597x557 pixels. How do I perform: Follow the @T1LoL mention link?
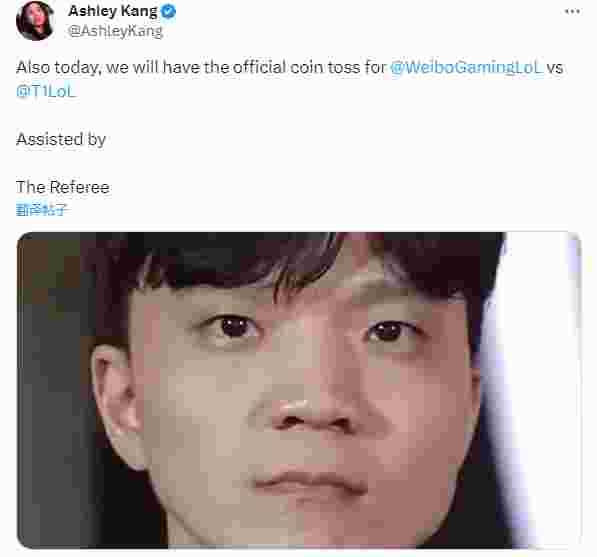point(46,91)
